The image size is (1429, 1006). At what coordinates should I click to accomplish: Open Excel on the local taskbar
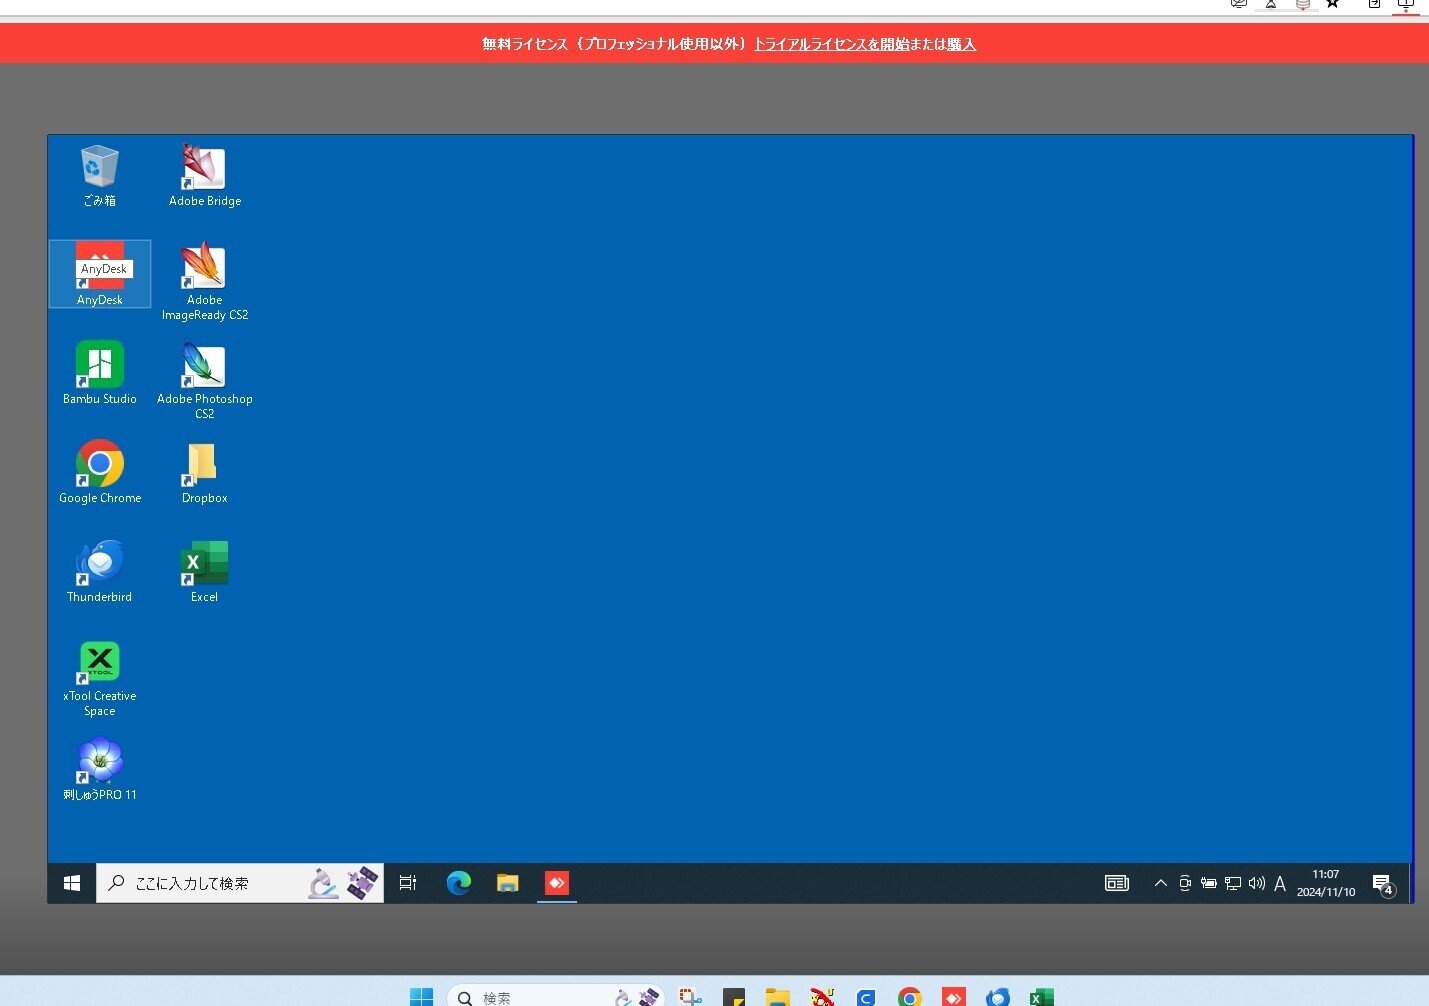1041,997
